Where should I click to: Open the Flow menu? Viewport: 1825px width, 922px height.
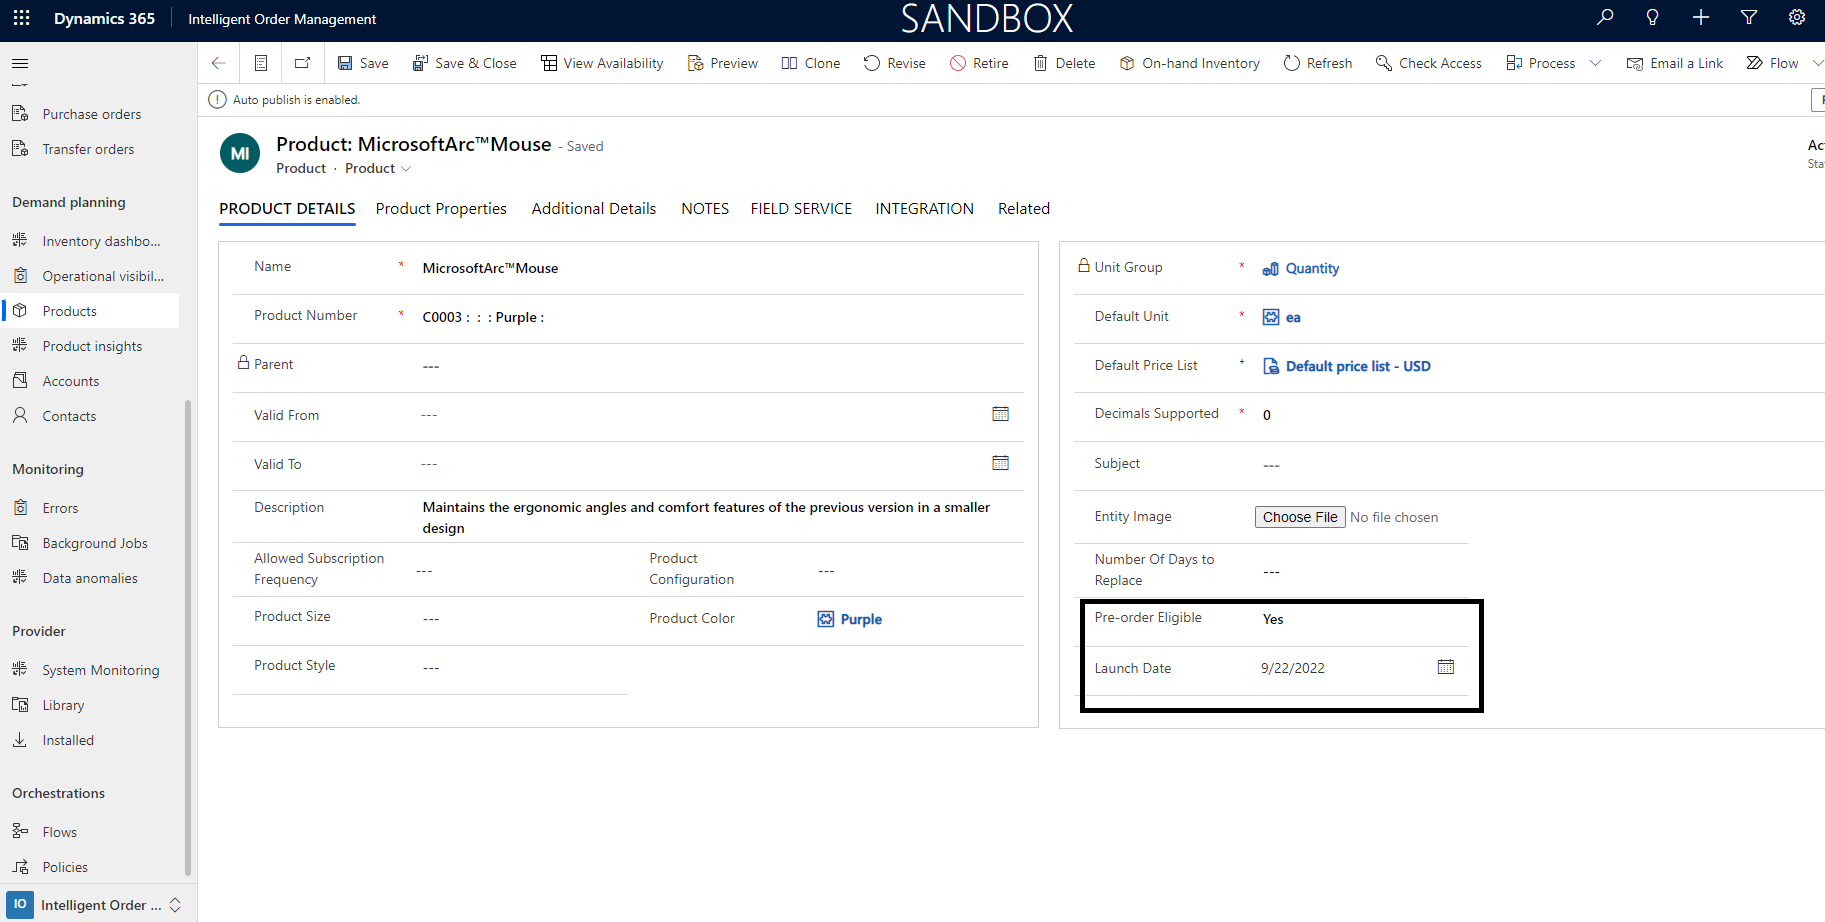[x=1773, y=63]
